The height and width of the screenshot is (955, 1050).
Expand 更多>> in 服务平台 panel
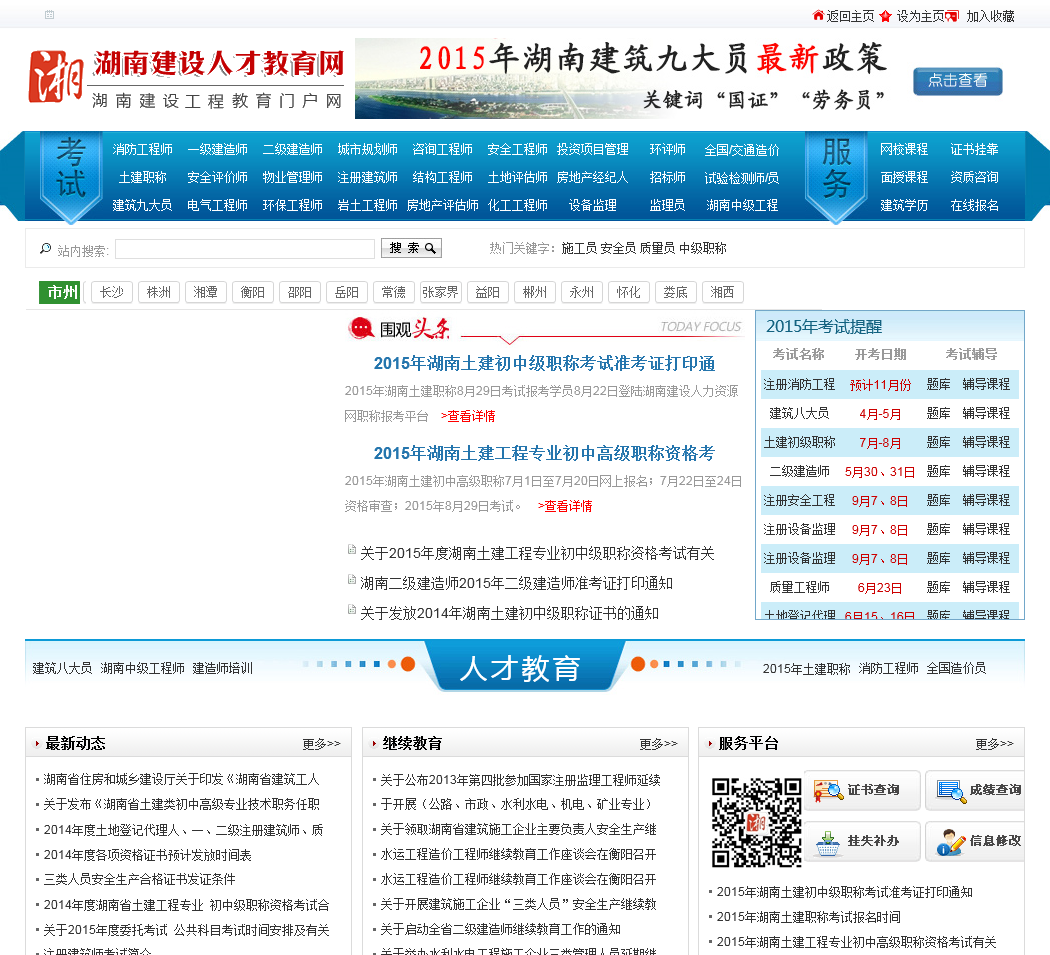(x=994, y=744)
